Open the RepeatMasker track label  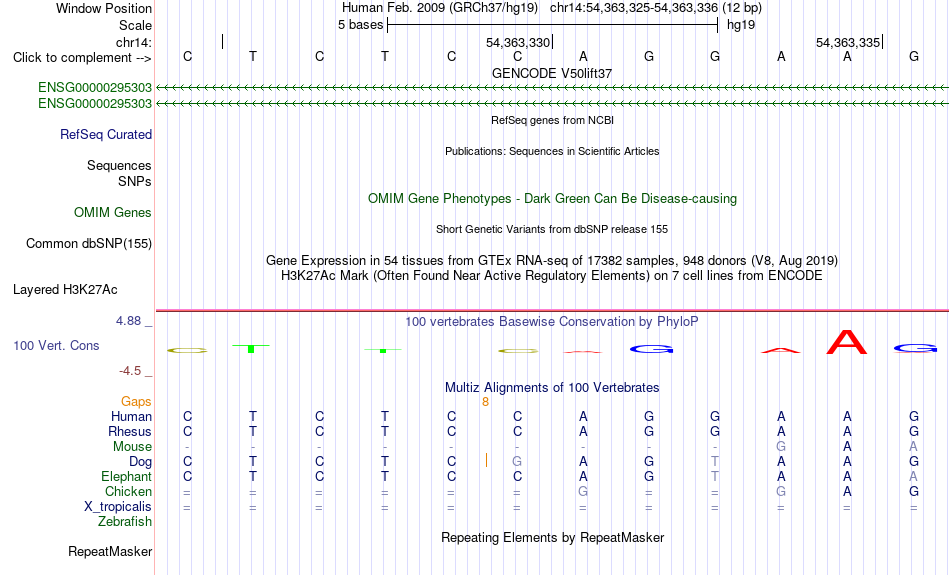pos(110,551)
